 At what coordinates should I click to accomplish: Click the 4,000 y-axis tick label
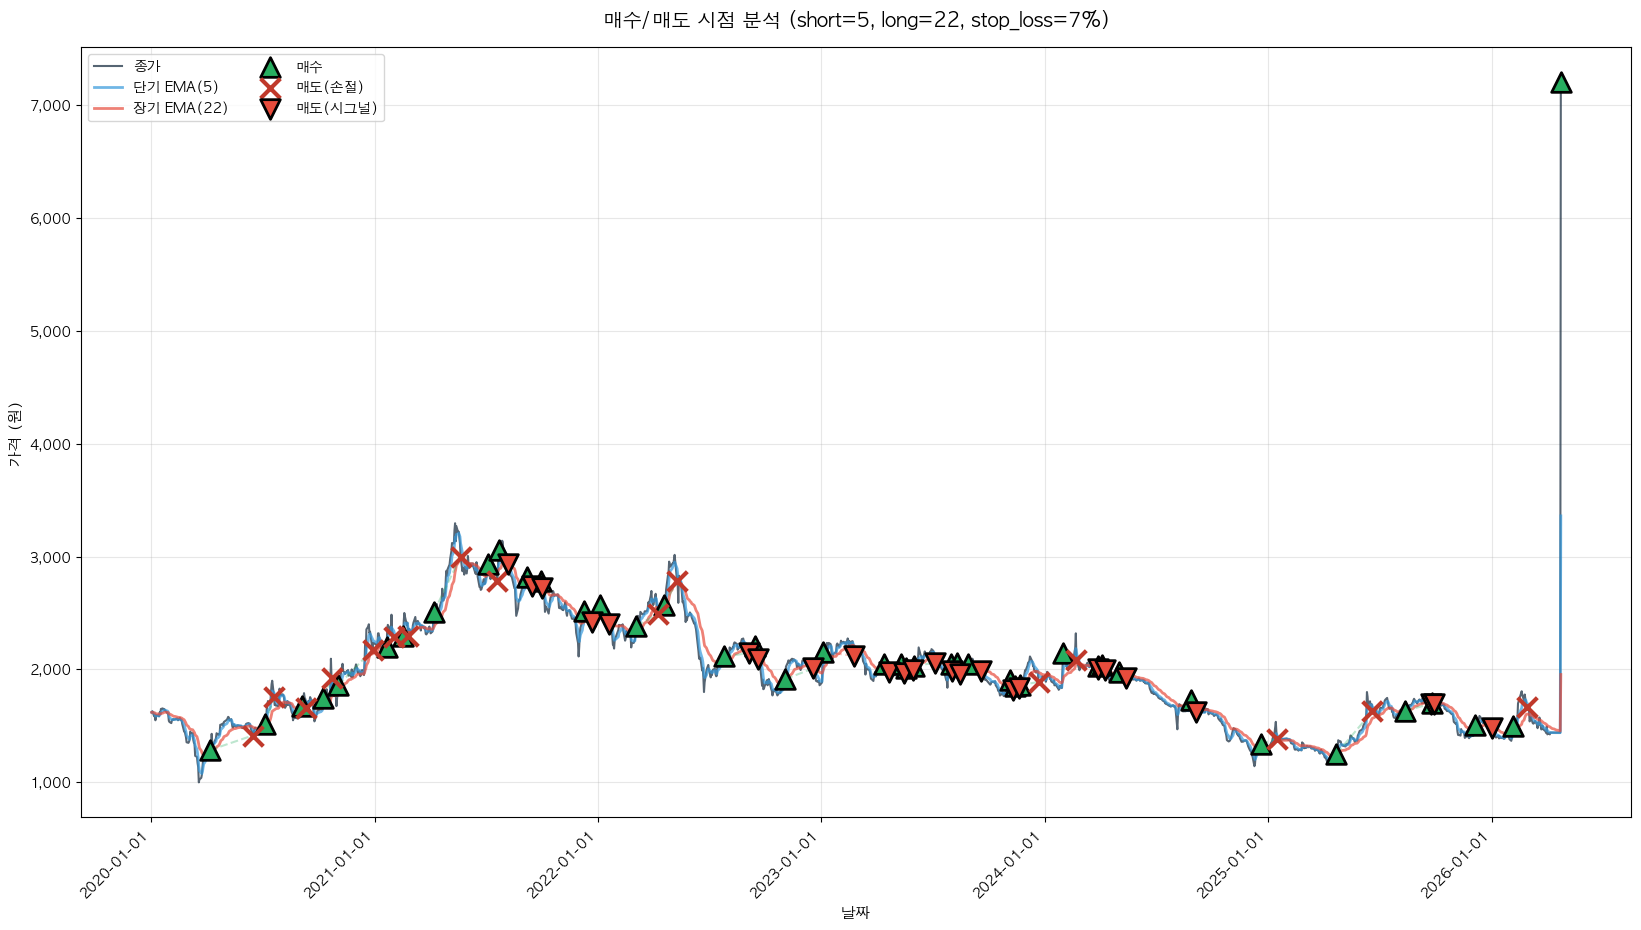(x=50, y=445)
